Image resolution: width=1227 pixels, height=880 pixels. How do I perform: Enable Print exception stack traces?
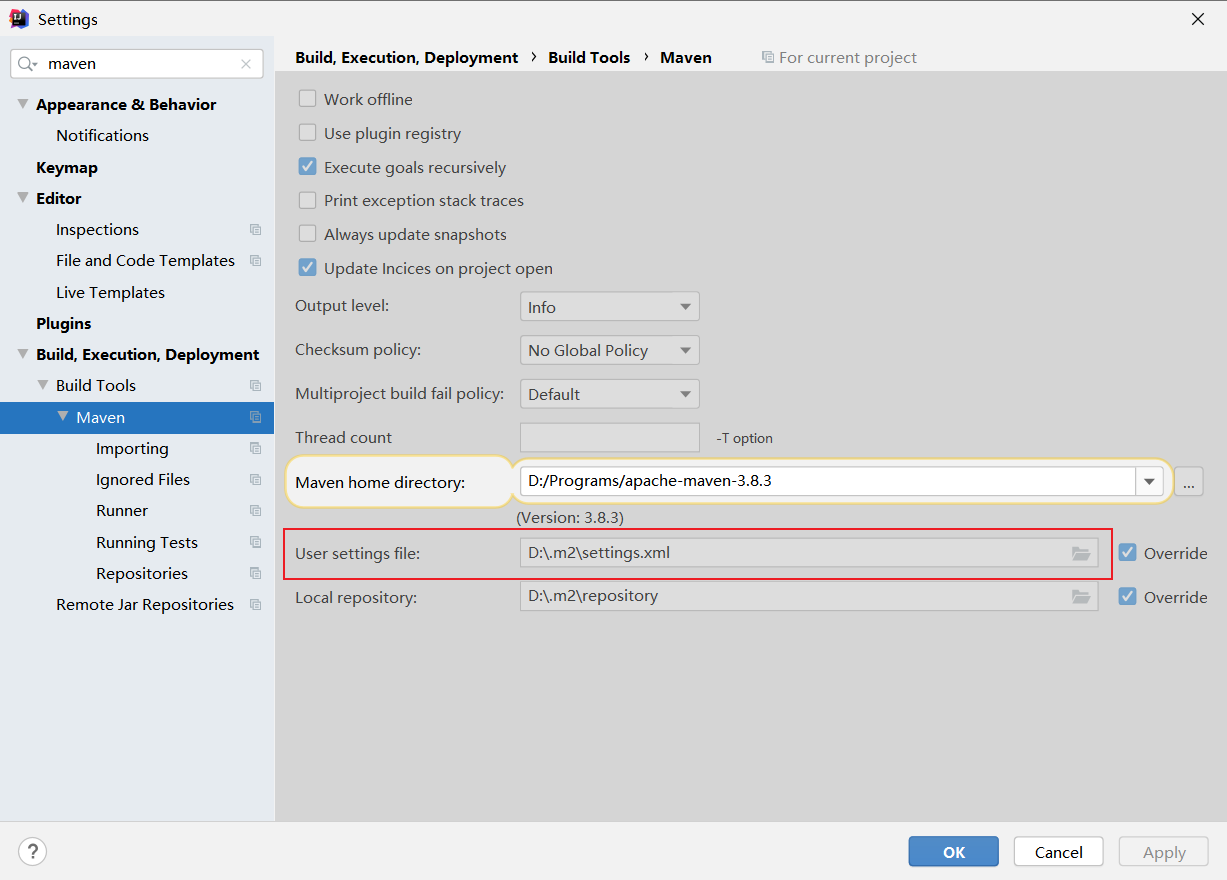[x=308, y=201]
